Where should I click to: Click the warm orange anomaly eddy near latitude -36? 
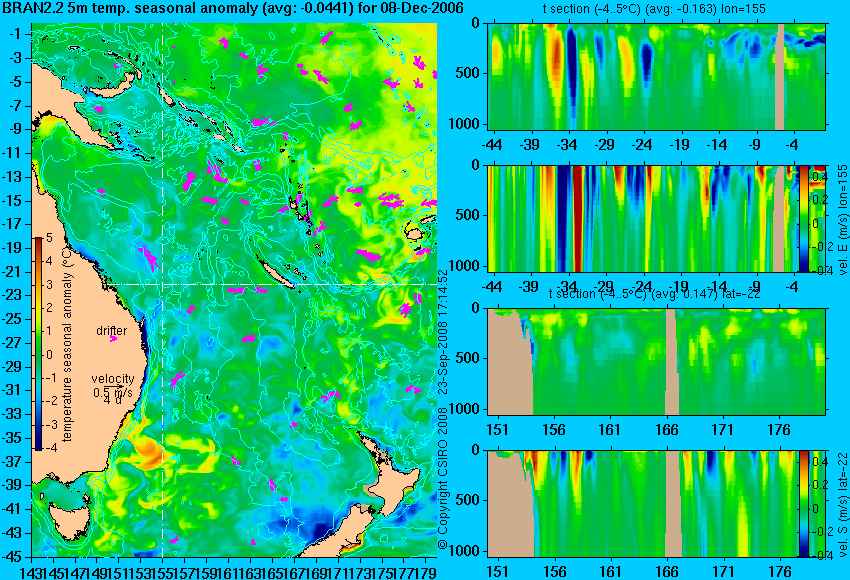(x=148, y=452)
